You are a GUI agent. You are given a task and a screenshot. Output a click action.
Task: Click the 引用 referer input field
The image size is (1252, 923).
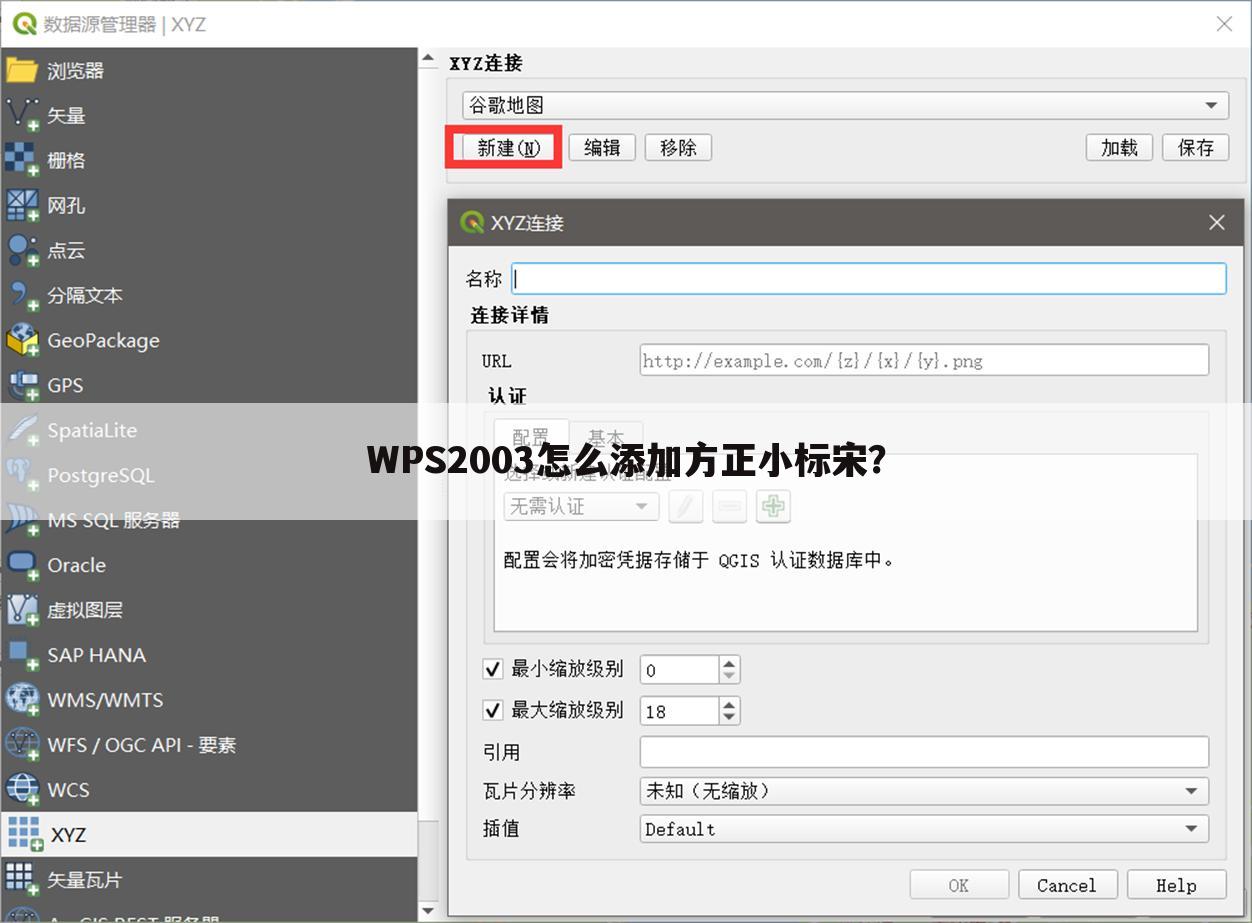tap(924, 752)
